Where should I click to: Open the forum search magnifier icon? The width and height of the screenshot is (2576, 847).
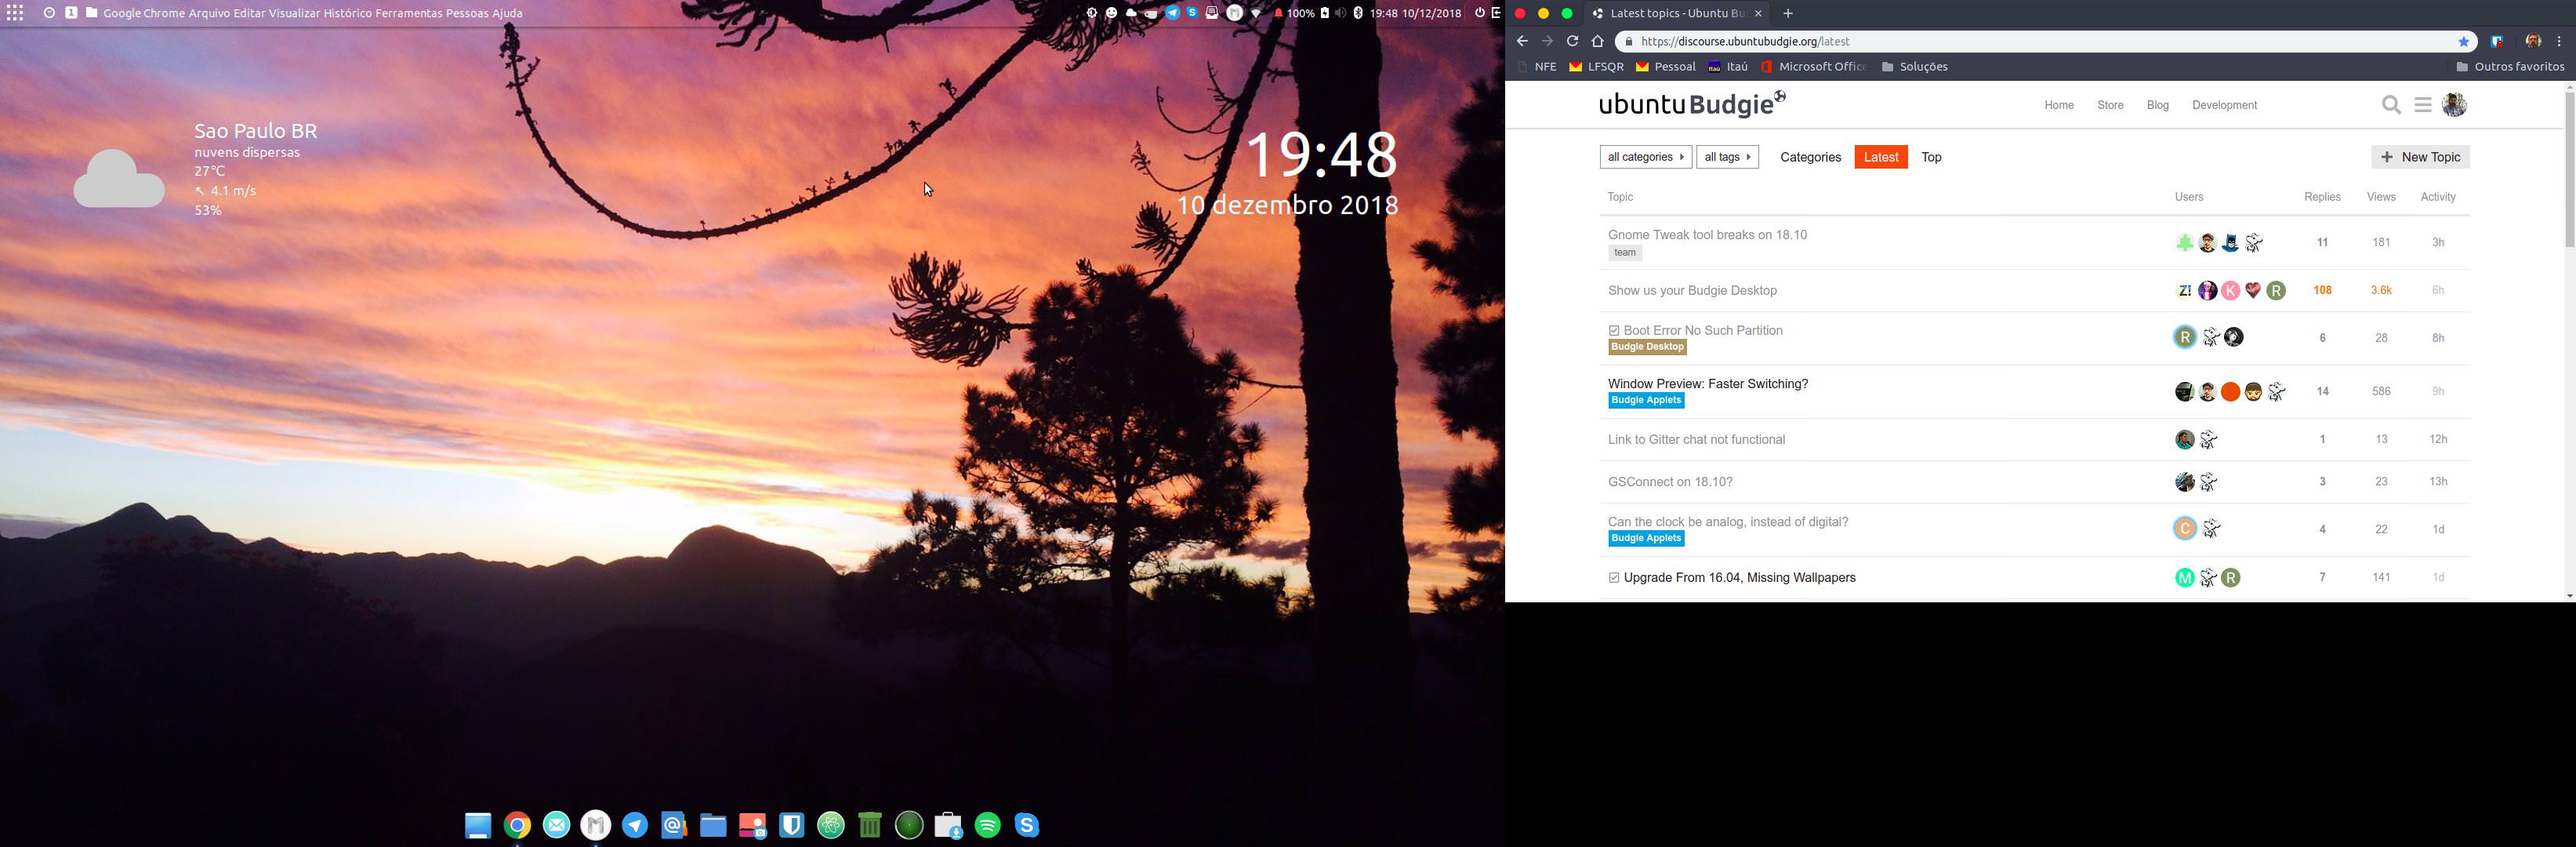(2391, 105)
